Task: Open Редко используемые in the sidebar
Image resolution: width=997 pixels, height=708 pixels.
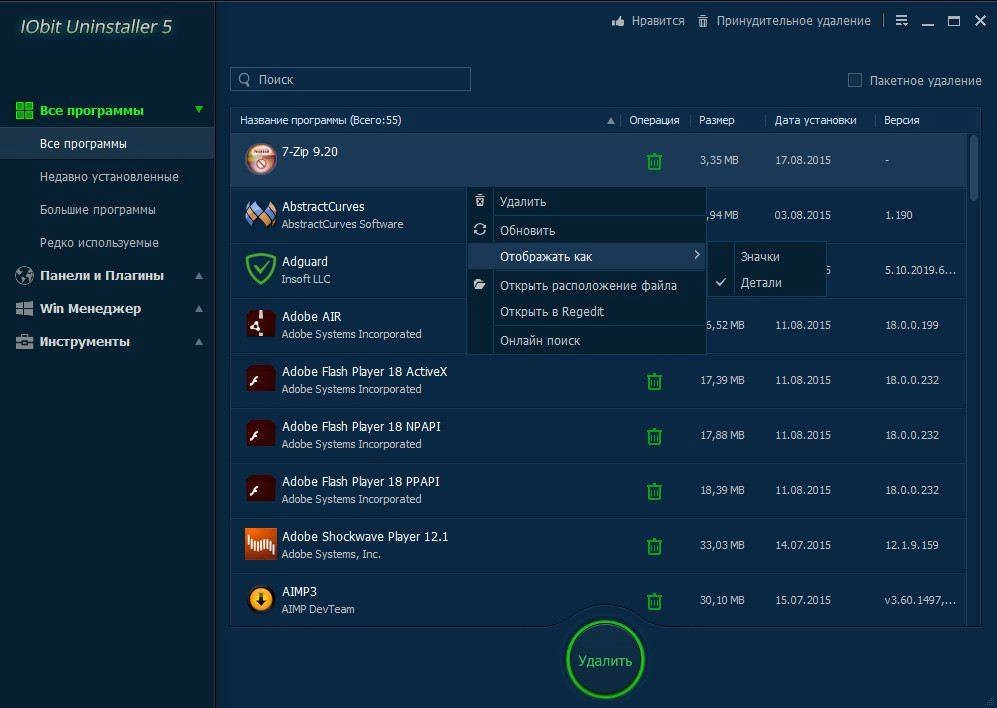Action: [x=99, y=243]
